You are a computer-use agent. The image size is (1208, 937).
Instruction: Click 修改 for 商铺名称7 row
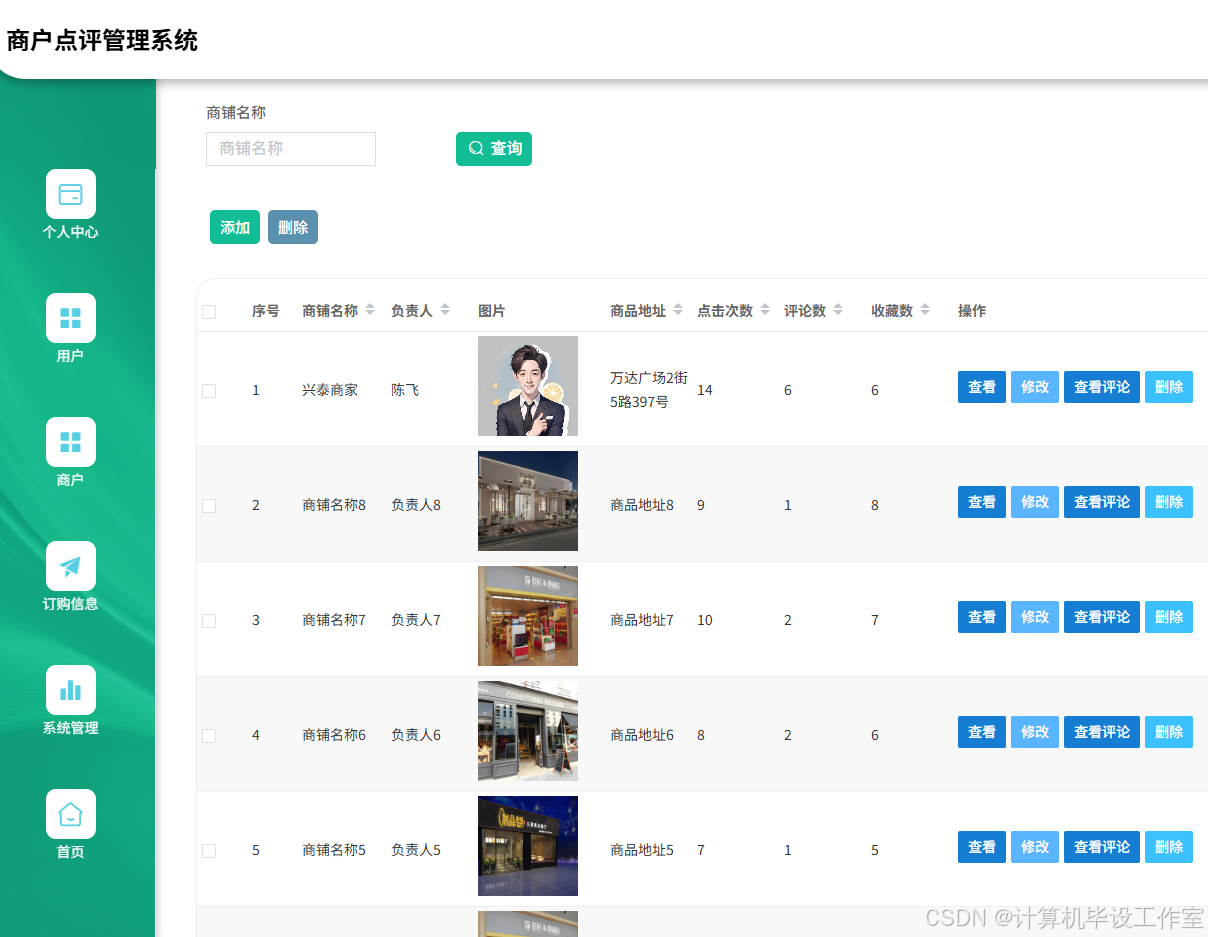click(x=1035, y=617)
